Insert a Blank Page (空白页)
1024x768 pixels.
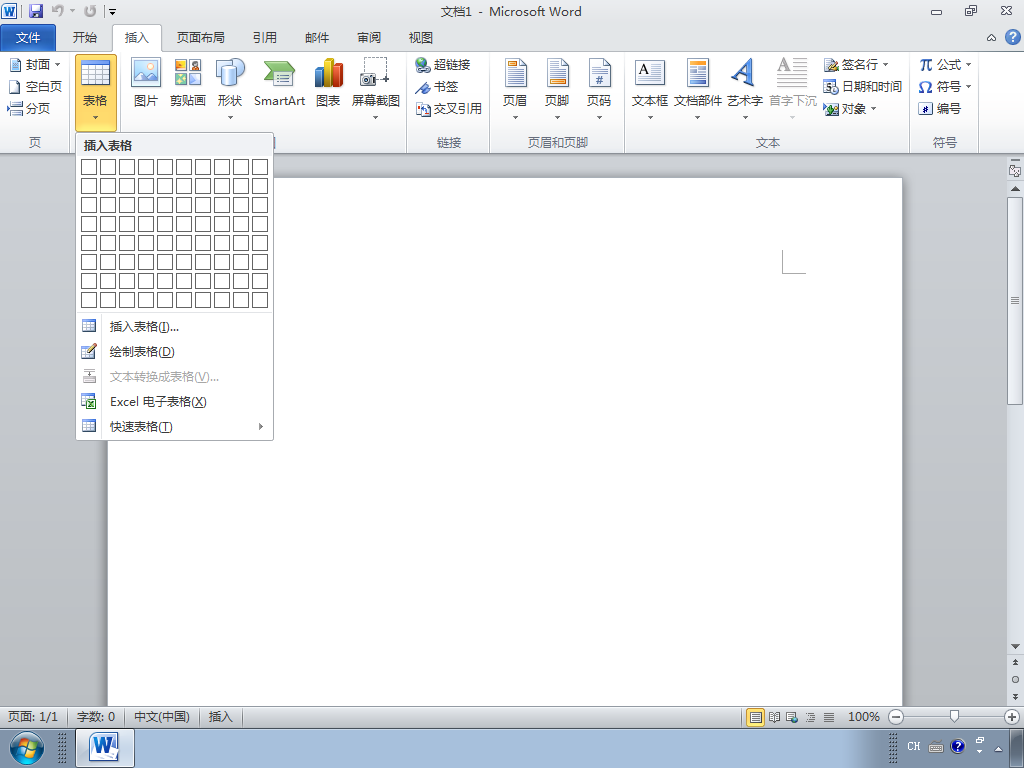tap(35, 87)
